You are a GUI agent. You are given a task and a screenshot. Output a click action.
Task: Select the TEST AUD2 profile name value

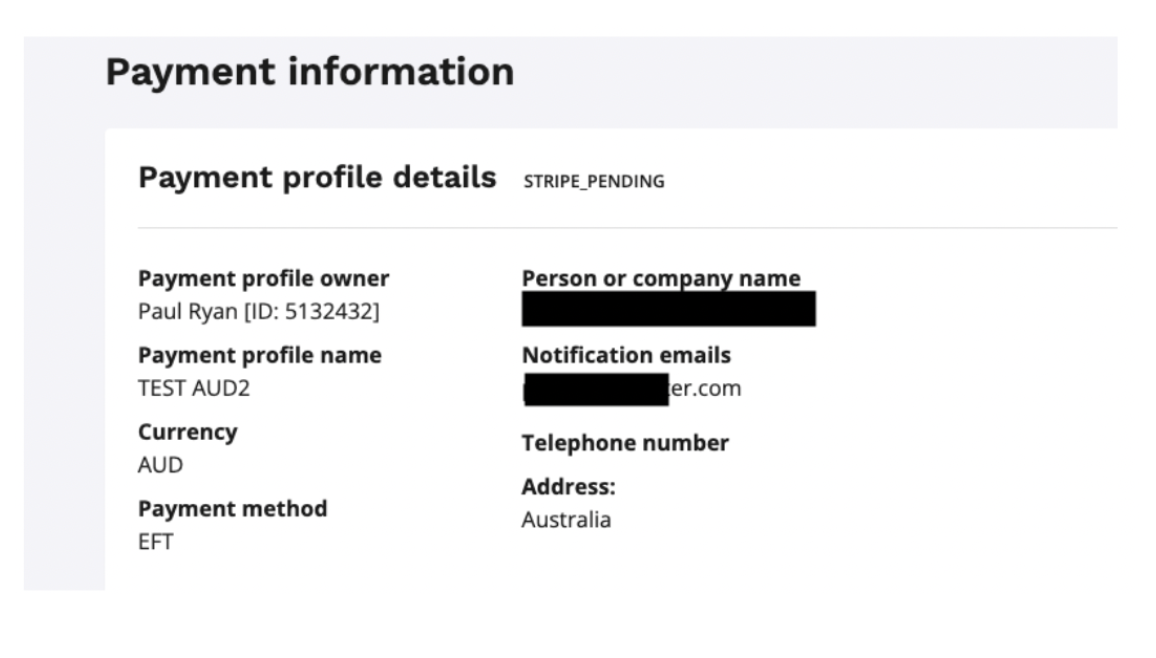click(x=194, y=388)
